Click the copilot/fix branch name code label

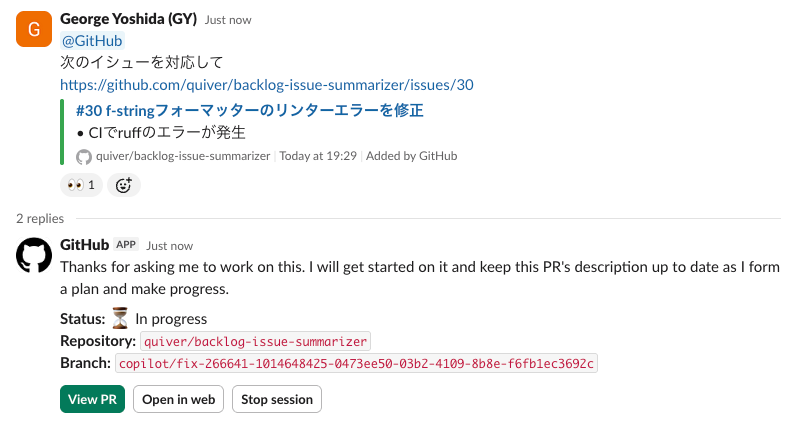click(x=357, y=363)
